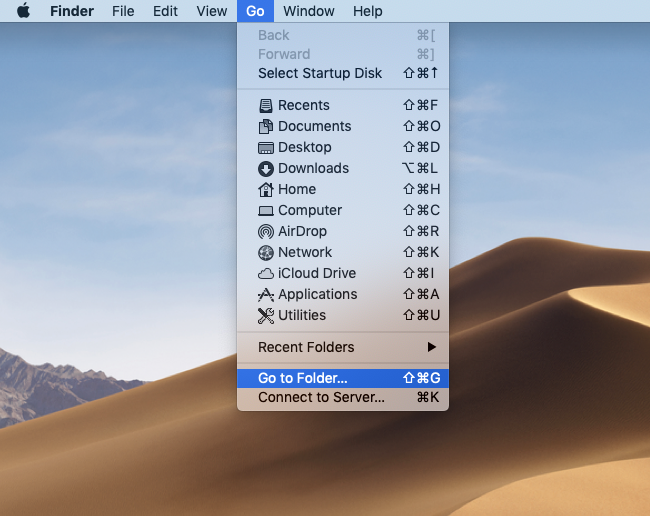The width and height of the screenshot is (650, 516).
Task: Click the ⇧⌘U shortcut beside Utilities
Action: pyautogui.click(x=422, y=315)
